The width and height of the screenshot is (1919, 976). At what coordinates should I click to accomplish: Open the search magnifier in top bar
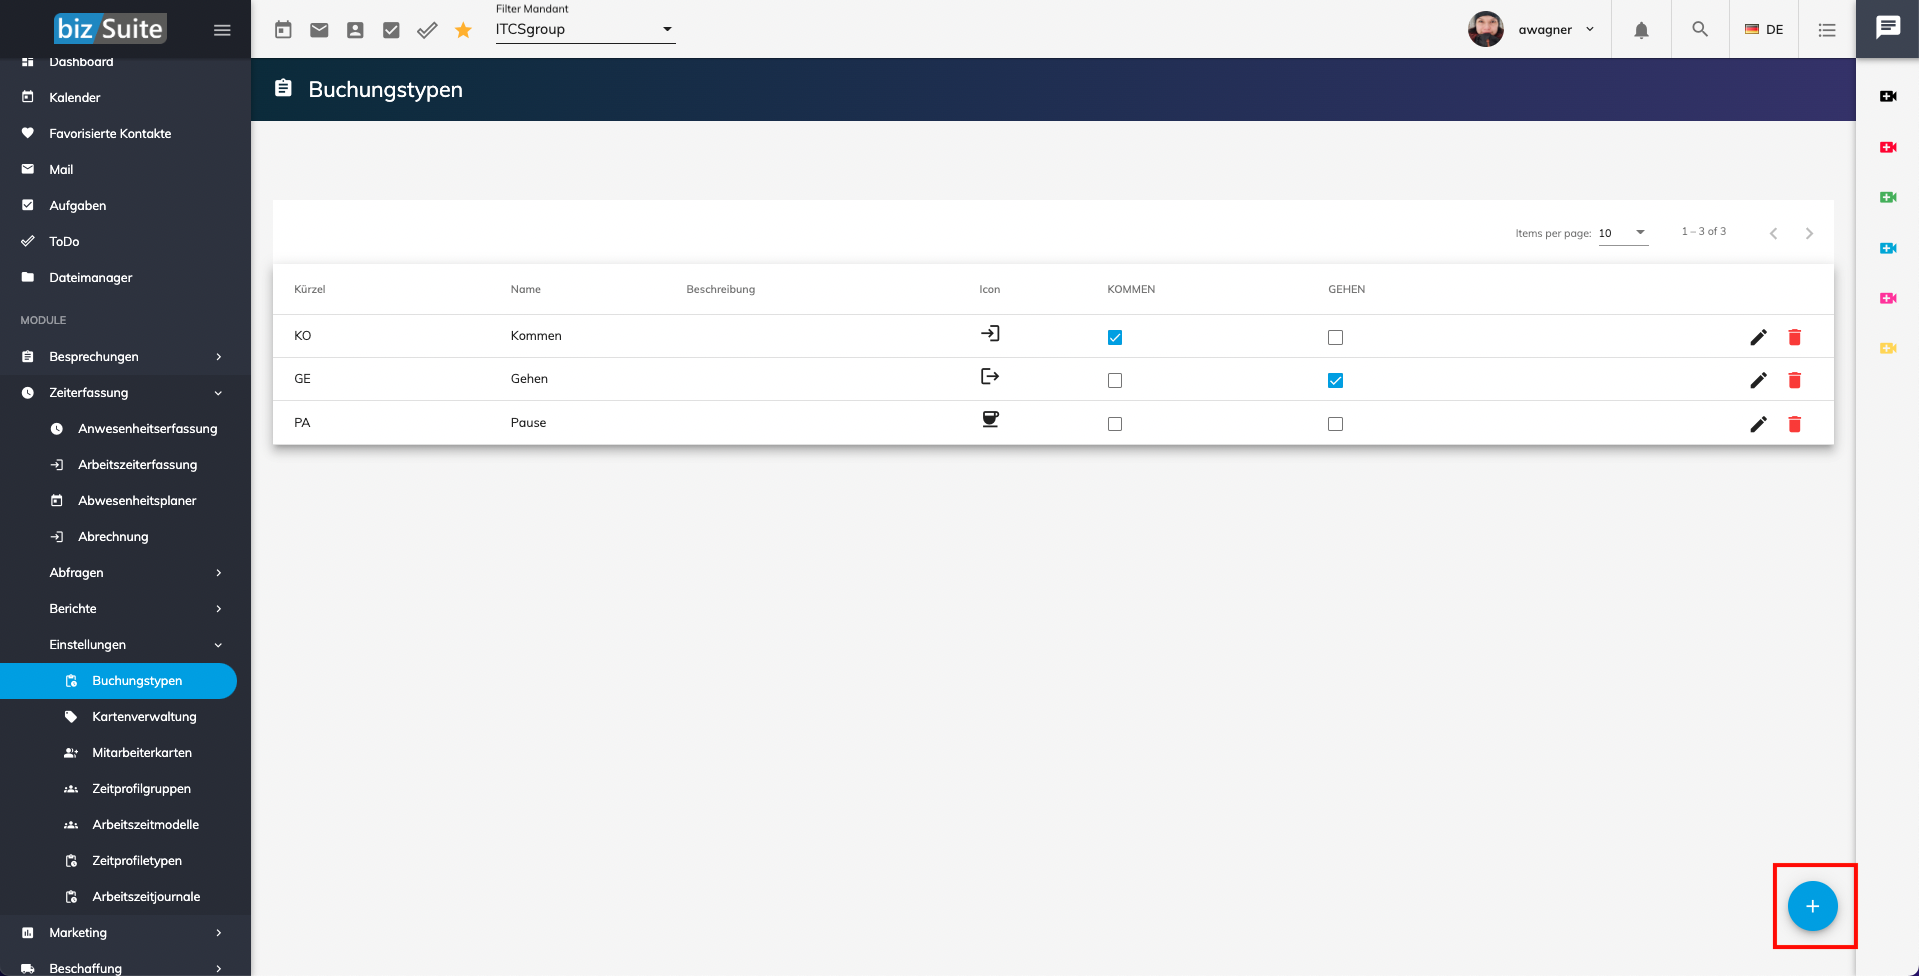point(1700,30)
